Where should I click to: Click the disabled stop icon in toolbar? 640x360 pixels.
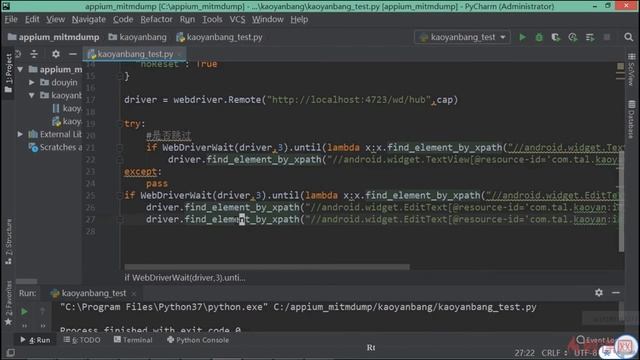coord(607,37)
